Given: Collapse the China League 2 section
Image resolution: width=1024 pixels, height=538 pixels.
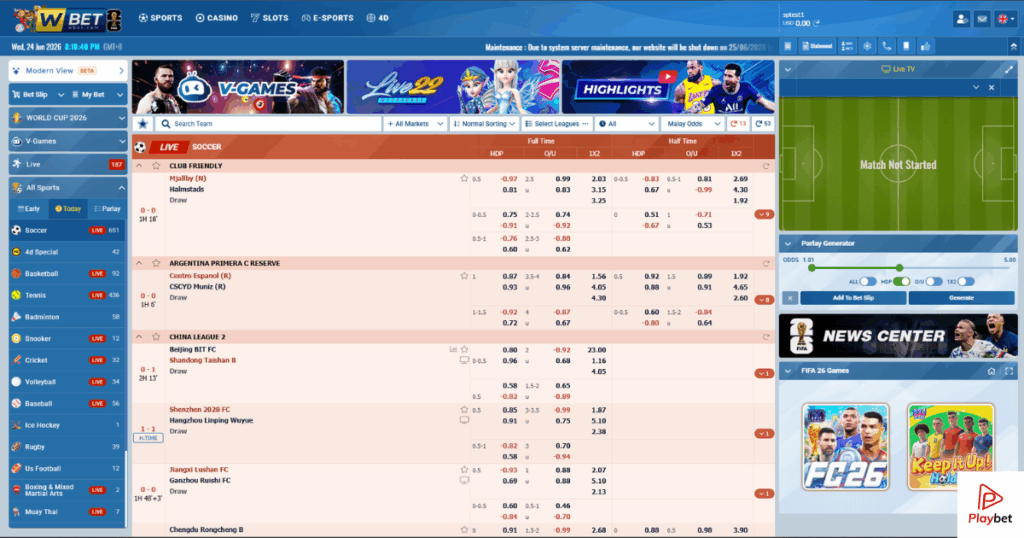Looking at the screenshot, I should (139, 337).
